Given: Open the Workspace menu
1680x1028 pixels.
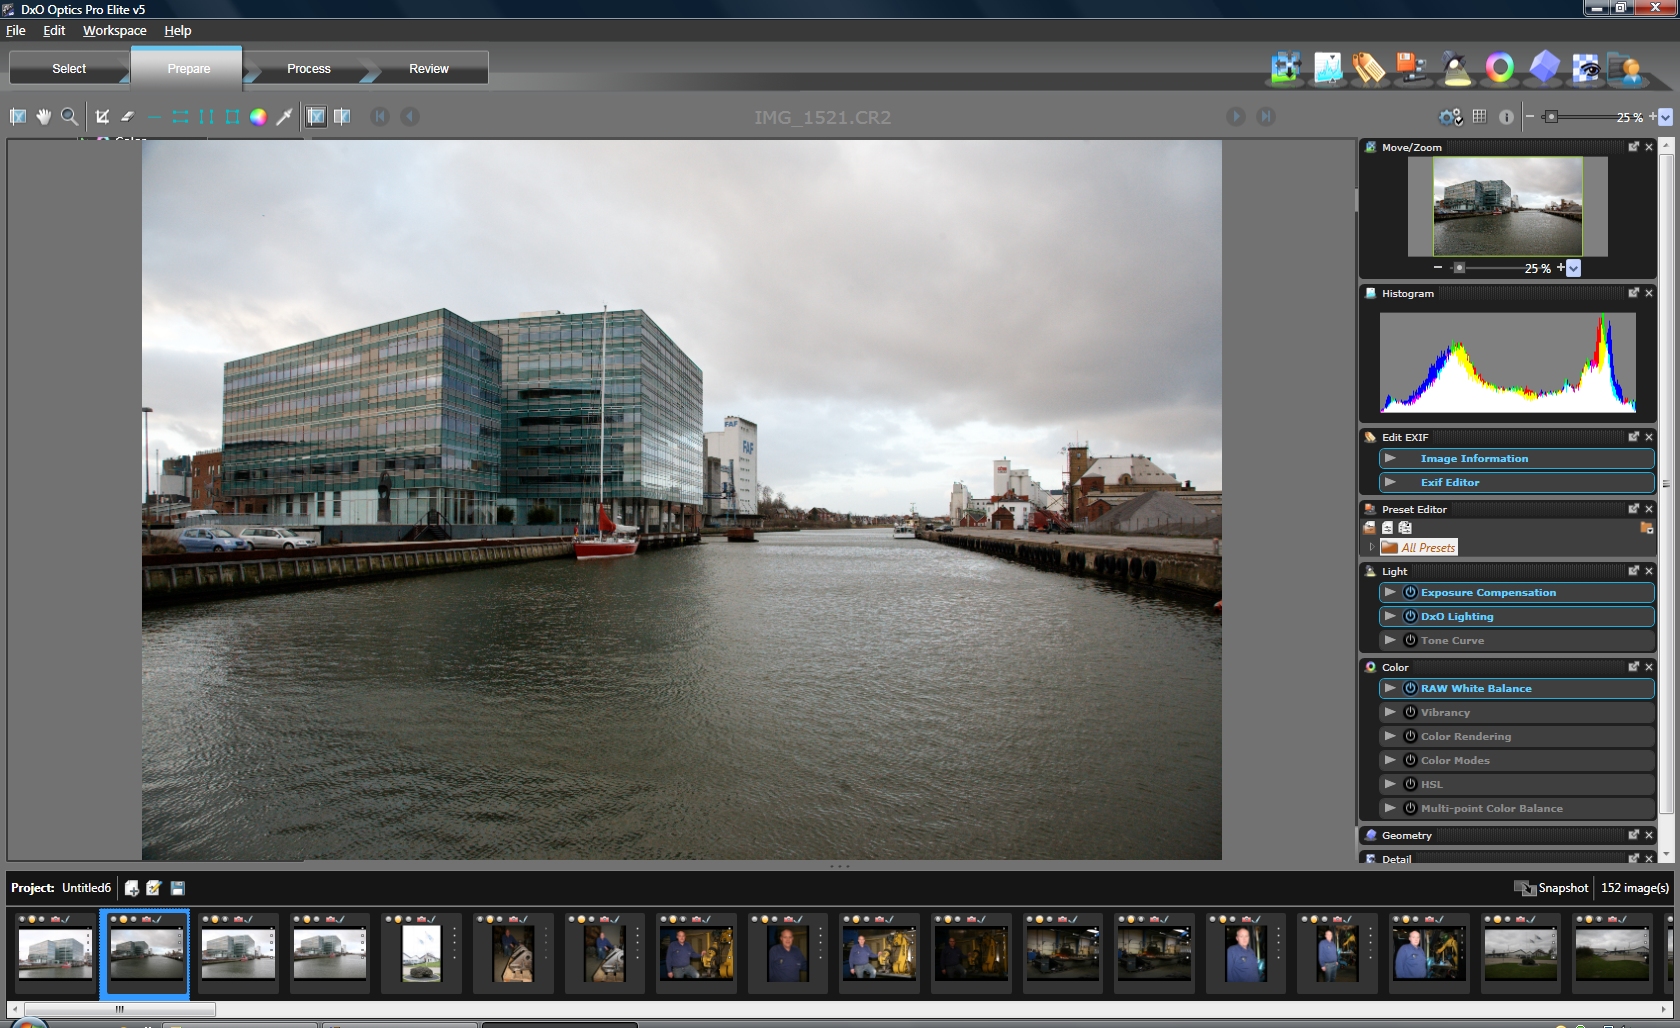Looking at the screenshot, I should click(114, 31).
